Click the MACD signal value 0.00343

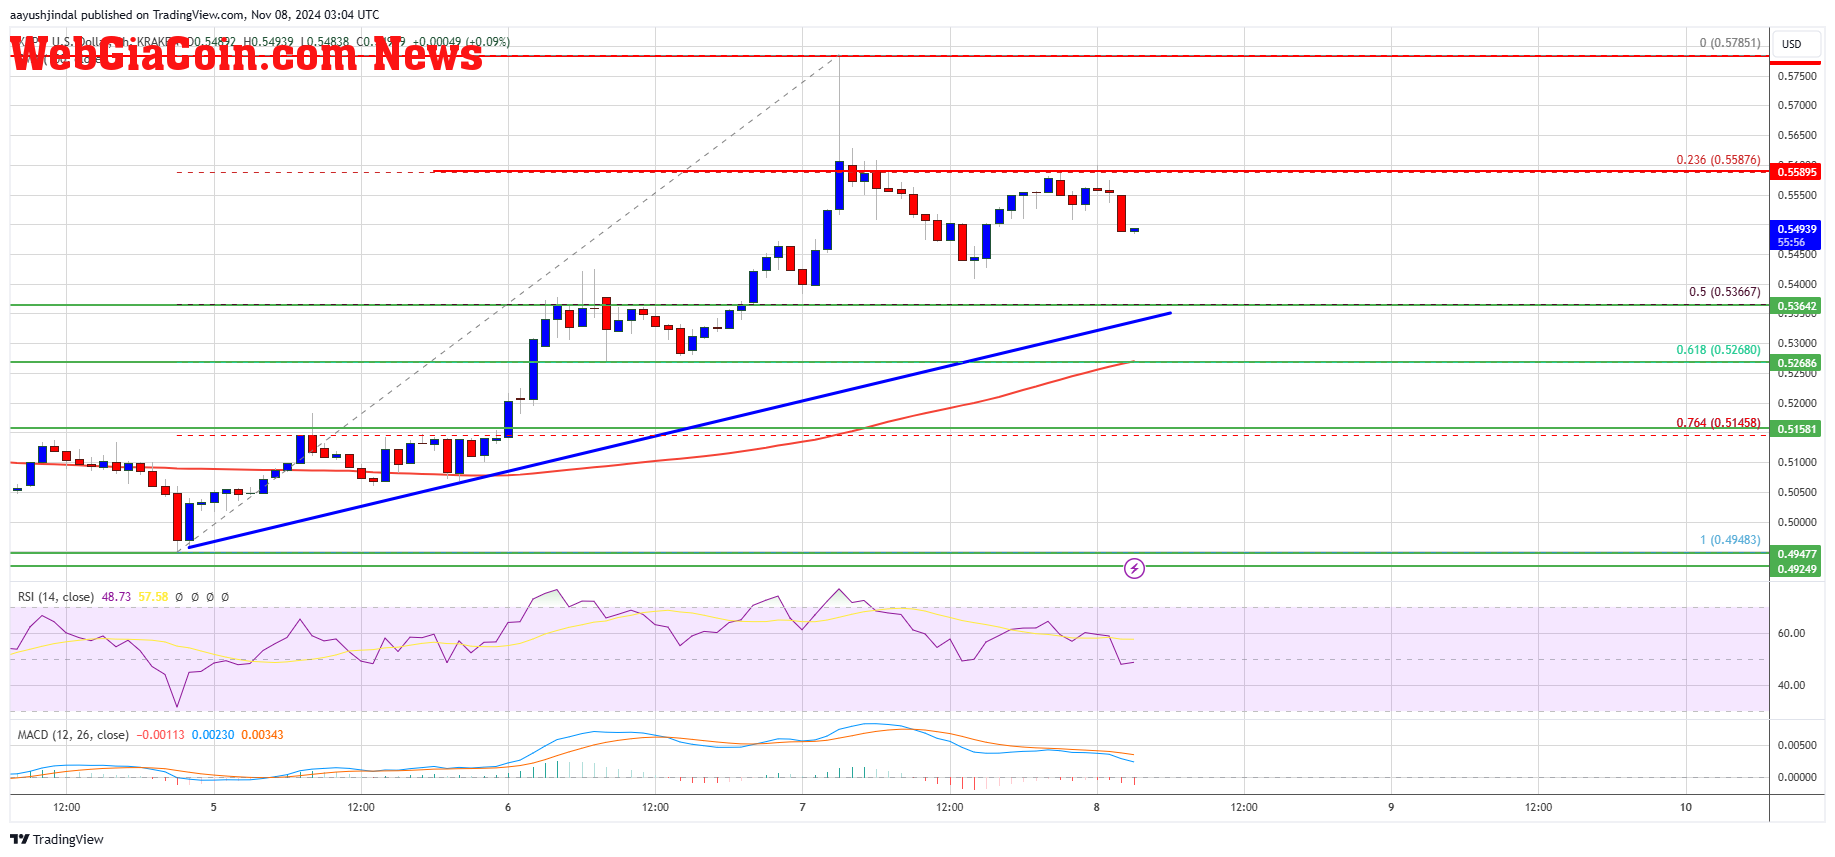(262, 735)
